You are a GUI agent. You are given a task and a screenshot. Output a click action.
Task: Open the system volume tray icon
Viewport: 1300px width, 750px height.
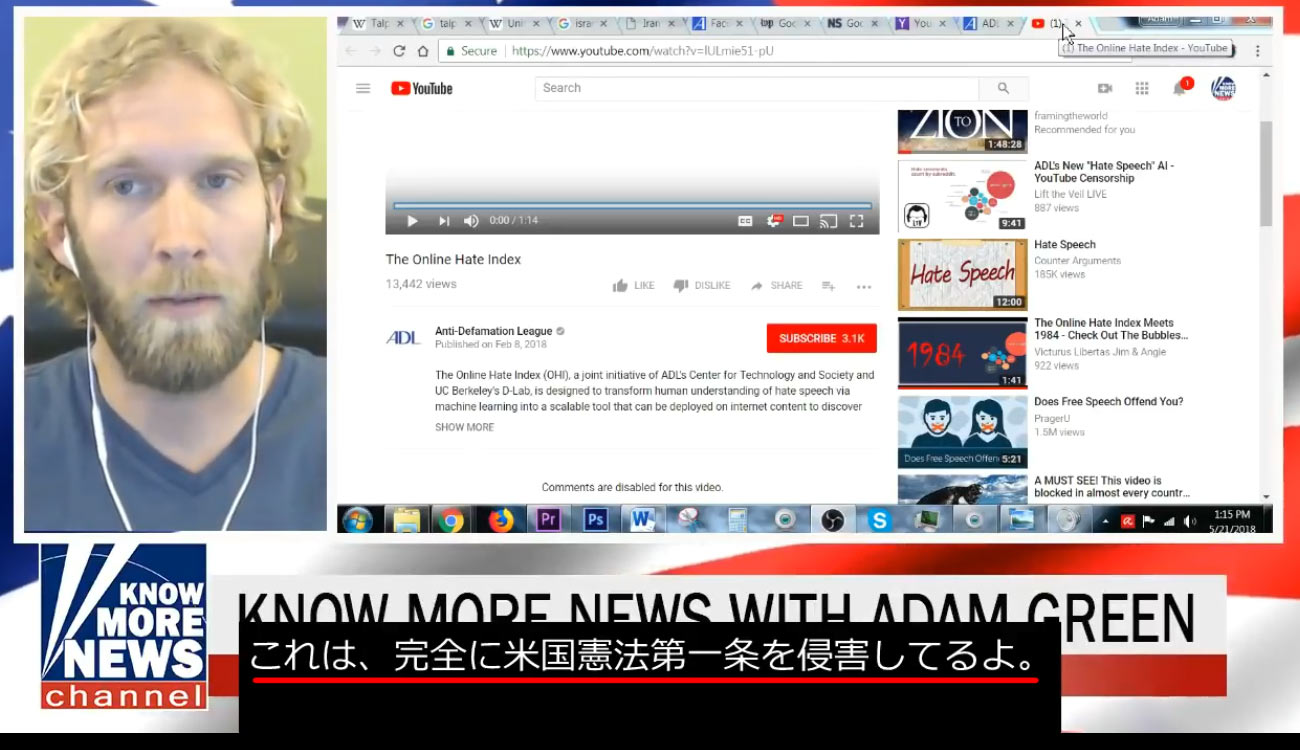(1189, 521)
